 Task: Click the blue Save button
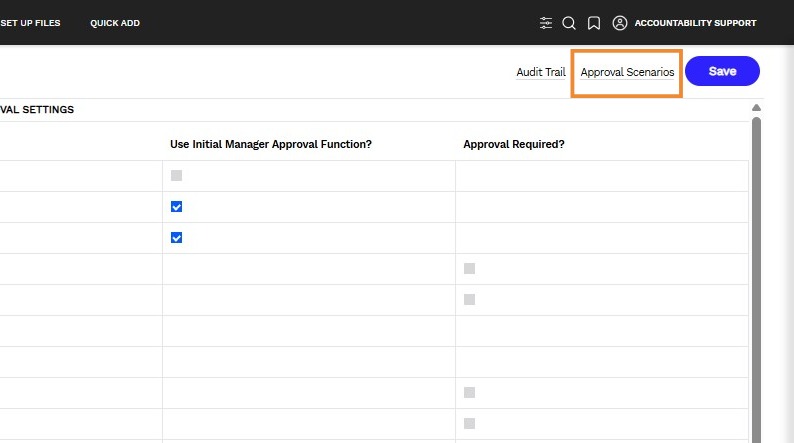(722, 71)
